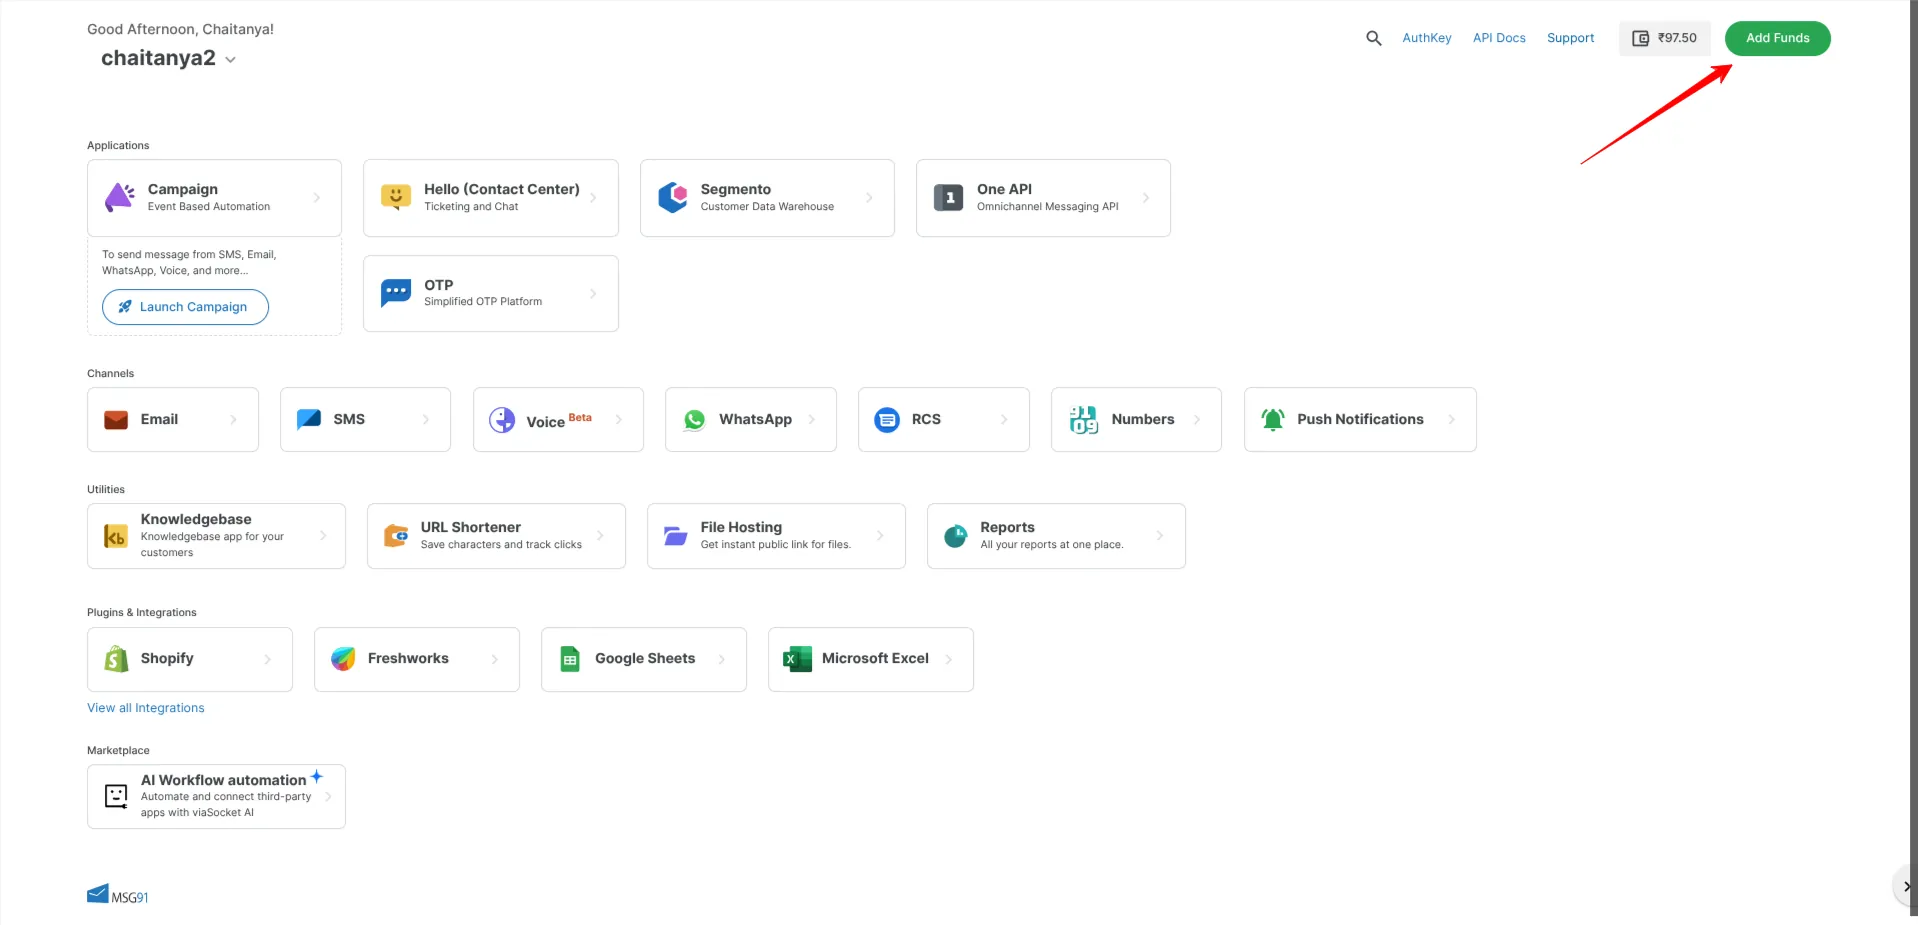1918x925 pixels.
Task: Click the Google Sheets icon
Action: (570, 658)
